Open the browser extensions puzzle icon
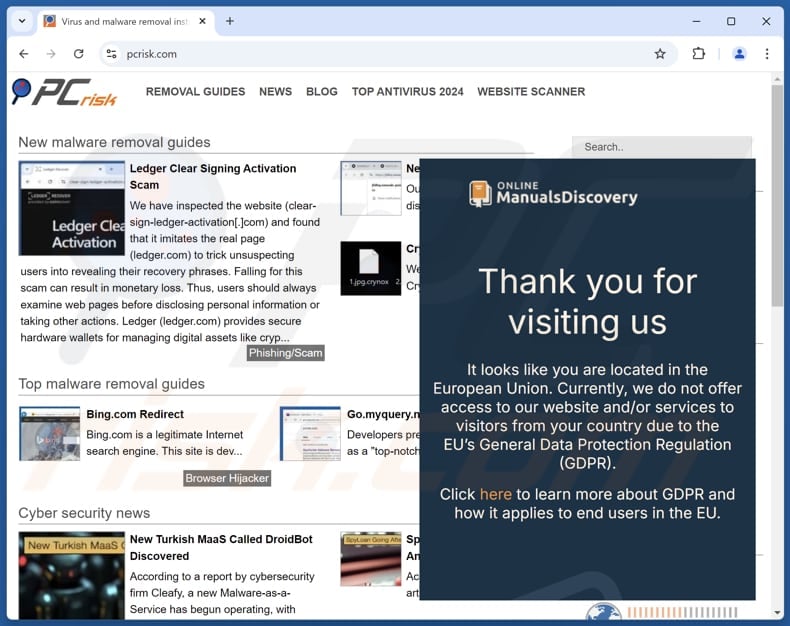790x626 pixels. tap(699, 54)
